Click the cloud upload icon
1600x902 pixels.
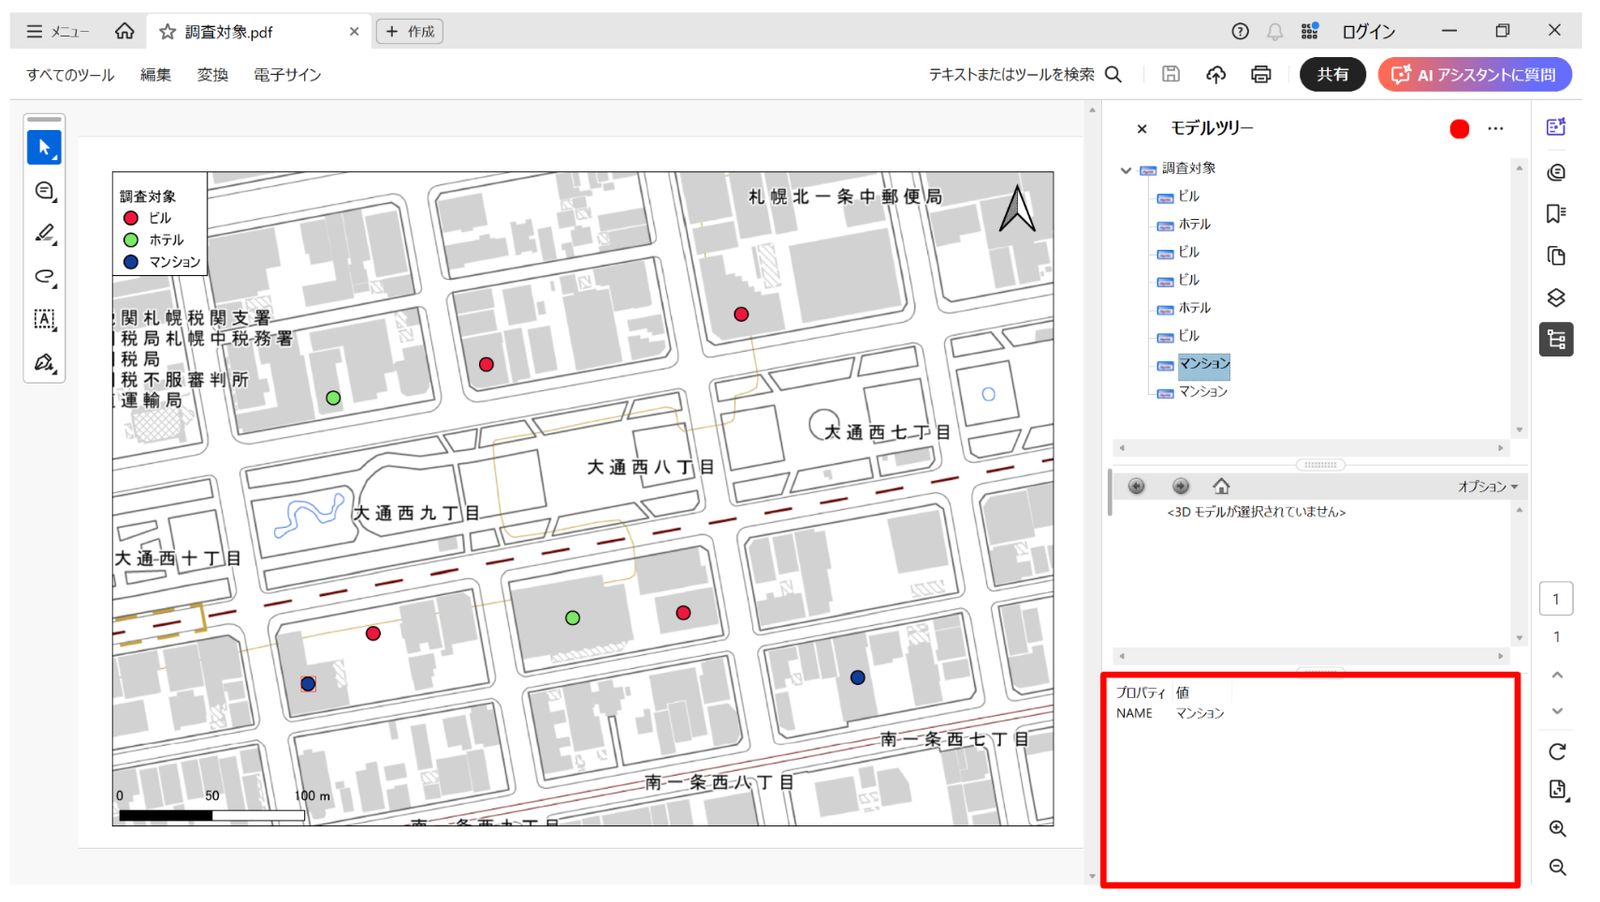click(1216, 74)
